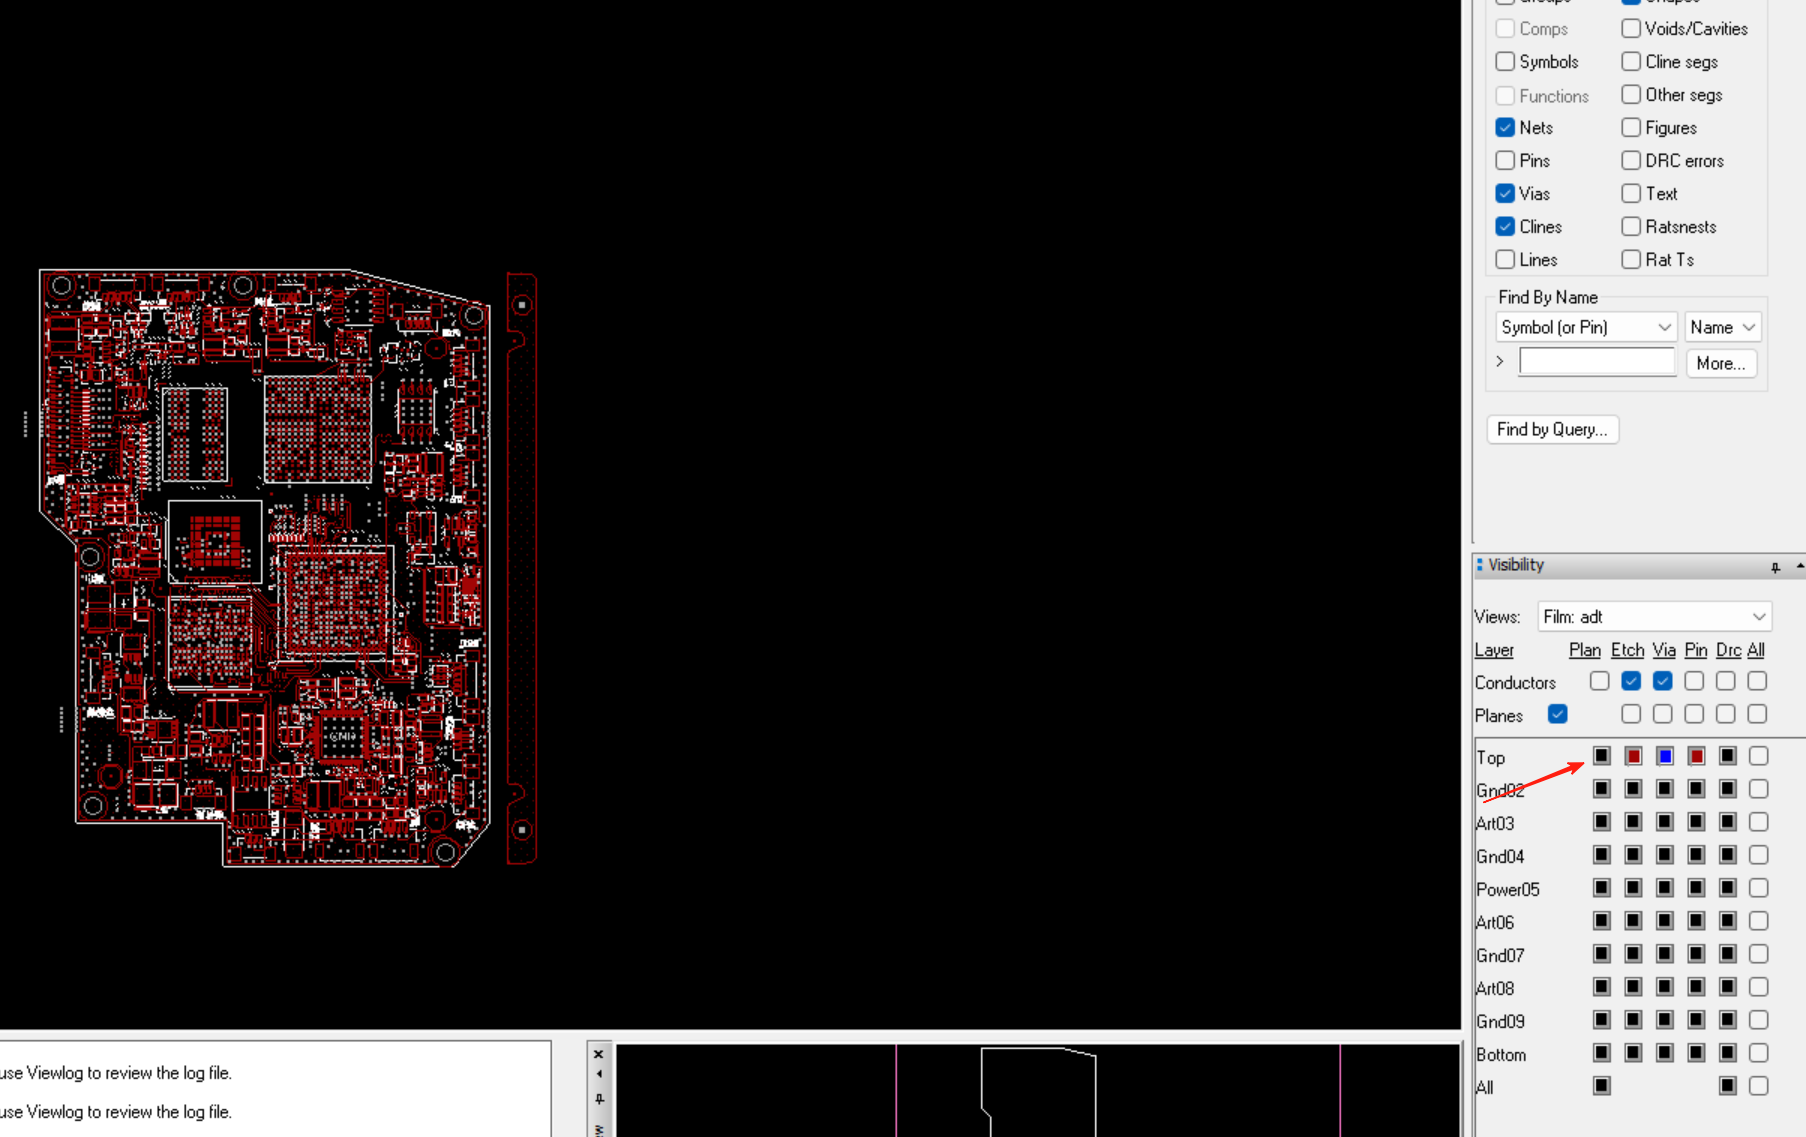Viewport: 1806px width, 1137px height.
Task: Toggle Bottom layer Etch visibility
Action: (x=1633, y=1052)
